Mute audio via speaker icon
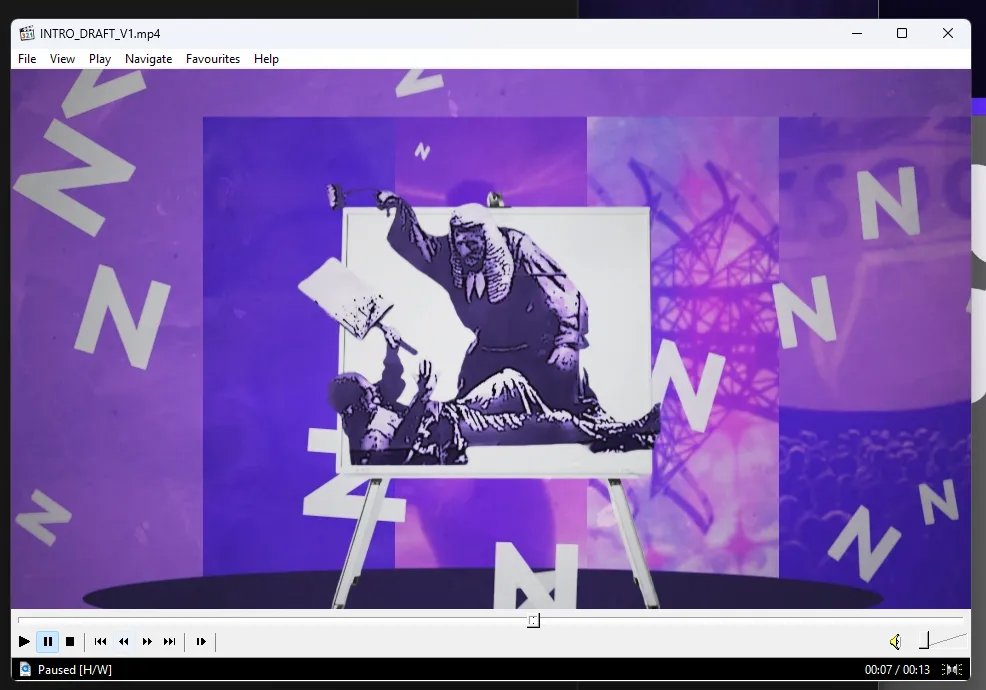 [895, 642]
